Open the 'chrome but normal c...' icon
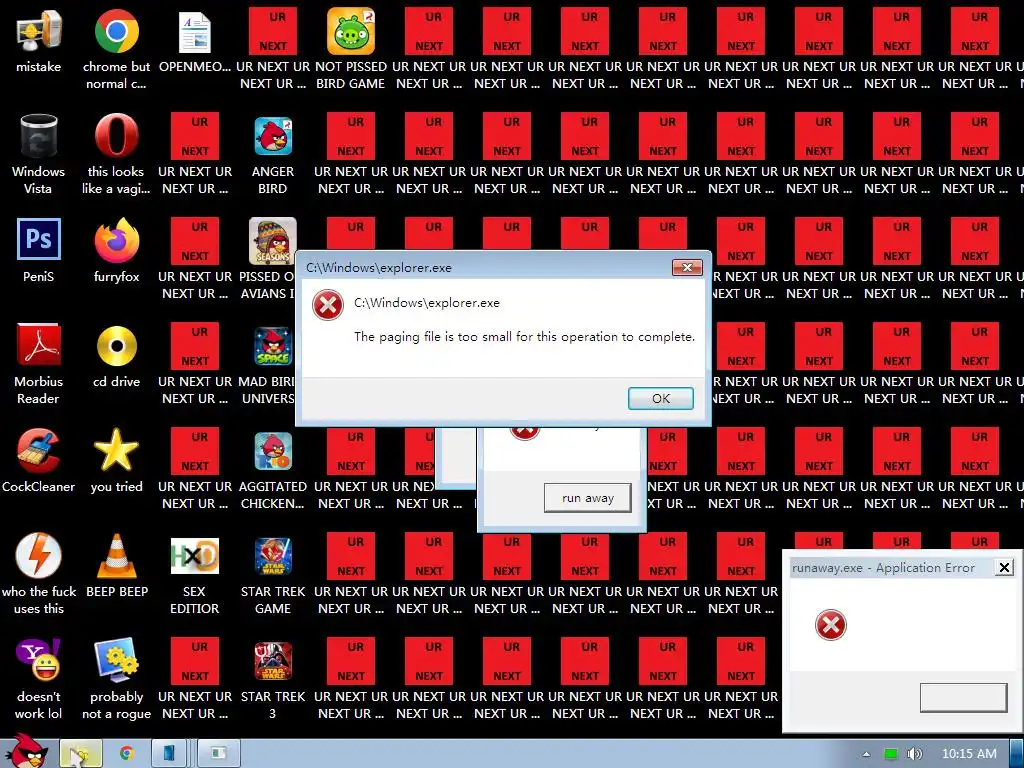The height and width of the screenshot is (768, 1024). pyautogui.click(x=116, y=31)
